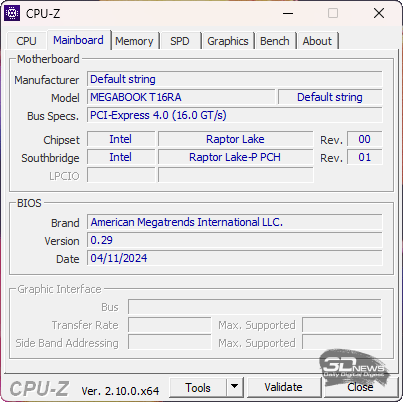
Task: Select the SPD tab
Action: point(180,41)
